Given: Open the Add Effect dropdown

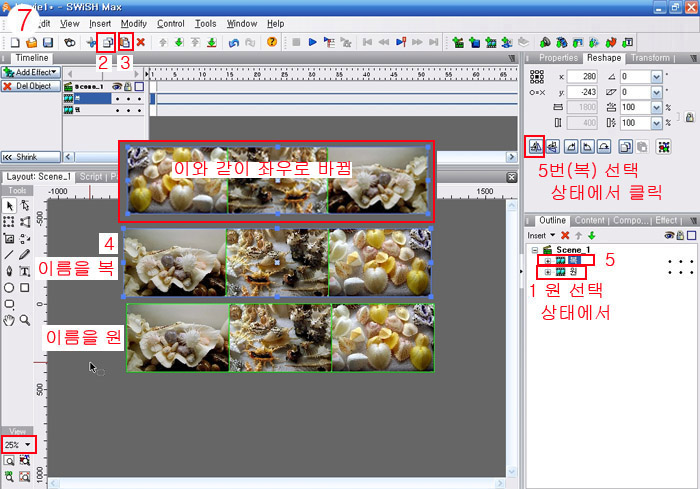Looking at the screenshot, I should tap(31, 72).
